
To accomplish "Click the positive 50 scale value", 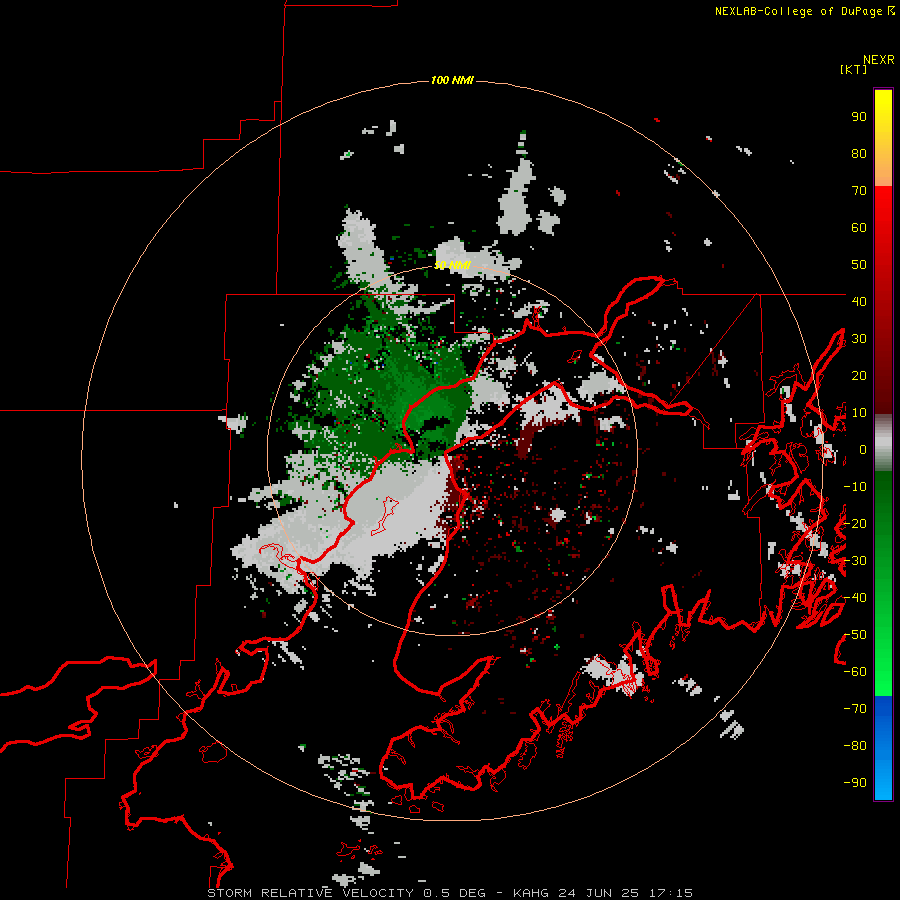I will (859, 265).
